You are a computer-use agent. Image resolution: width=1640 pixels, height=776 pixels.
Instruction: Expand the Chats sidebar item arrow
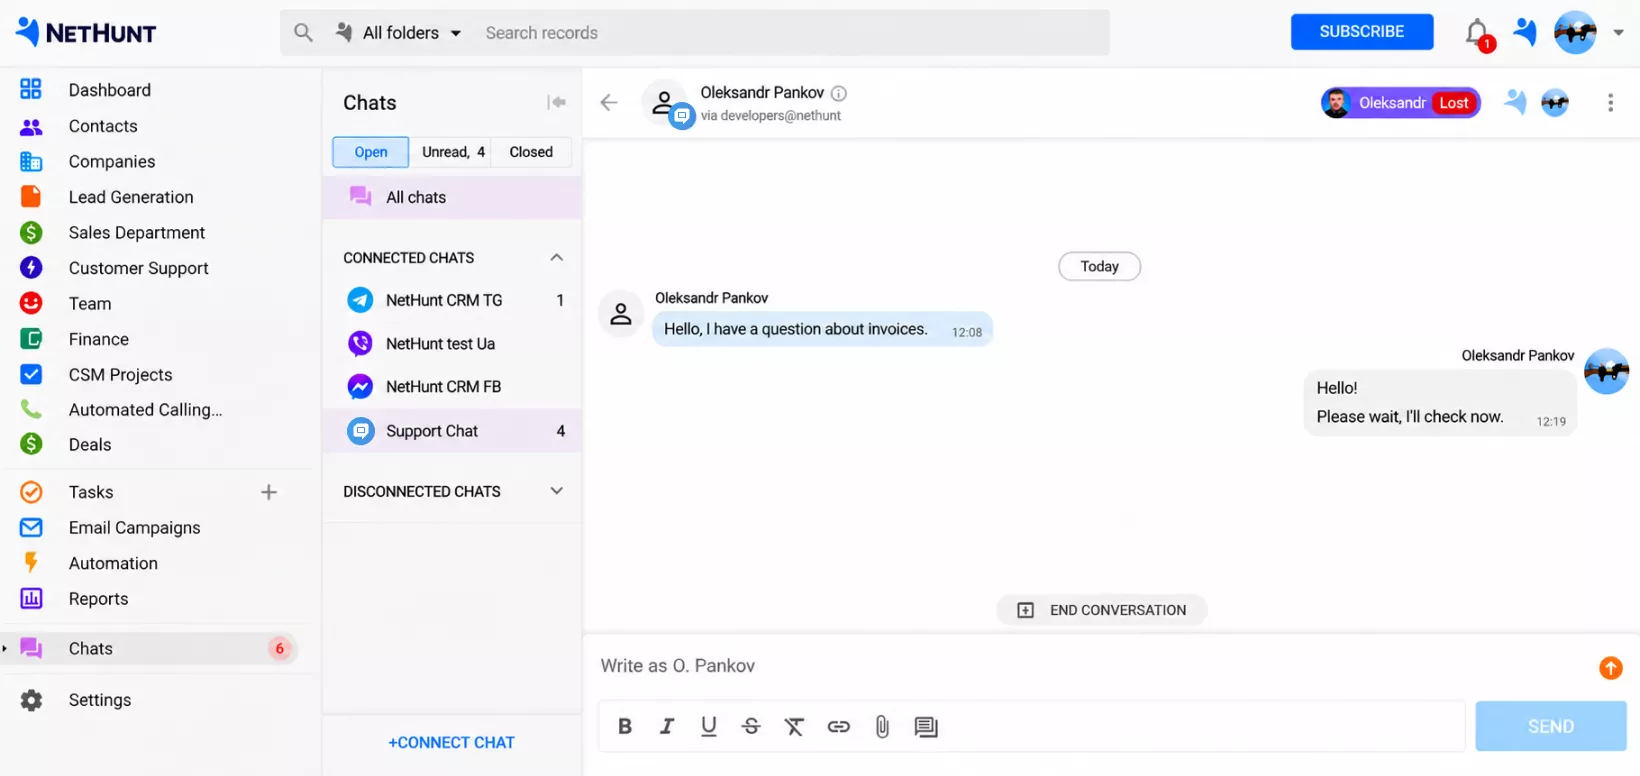tap(5, 649)
